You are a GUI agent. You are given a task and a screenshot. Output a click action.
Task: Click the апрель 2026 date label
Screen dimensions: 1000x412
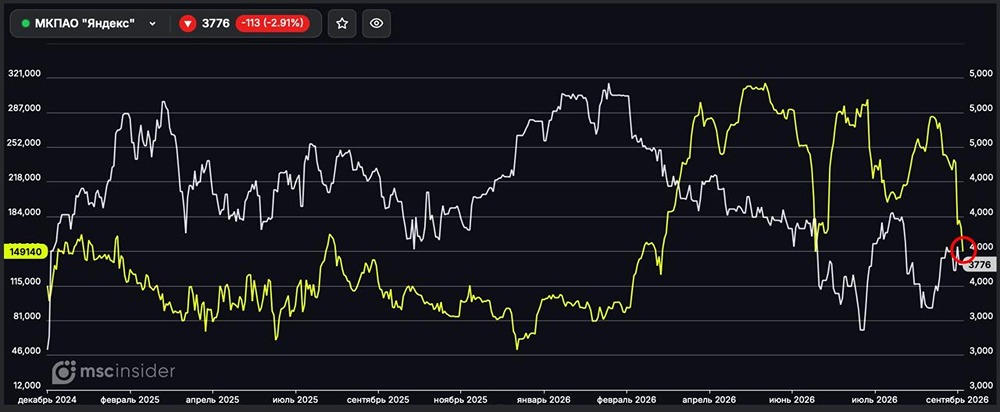(709, 400)
